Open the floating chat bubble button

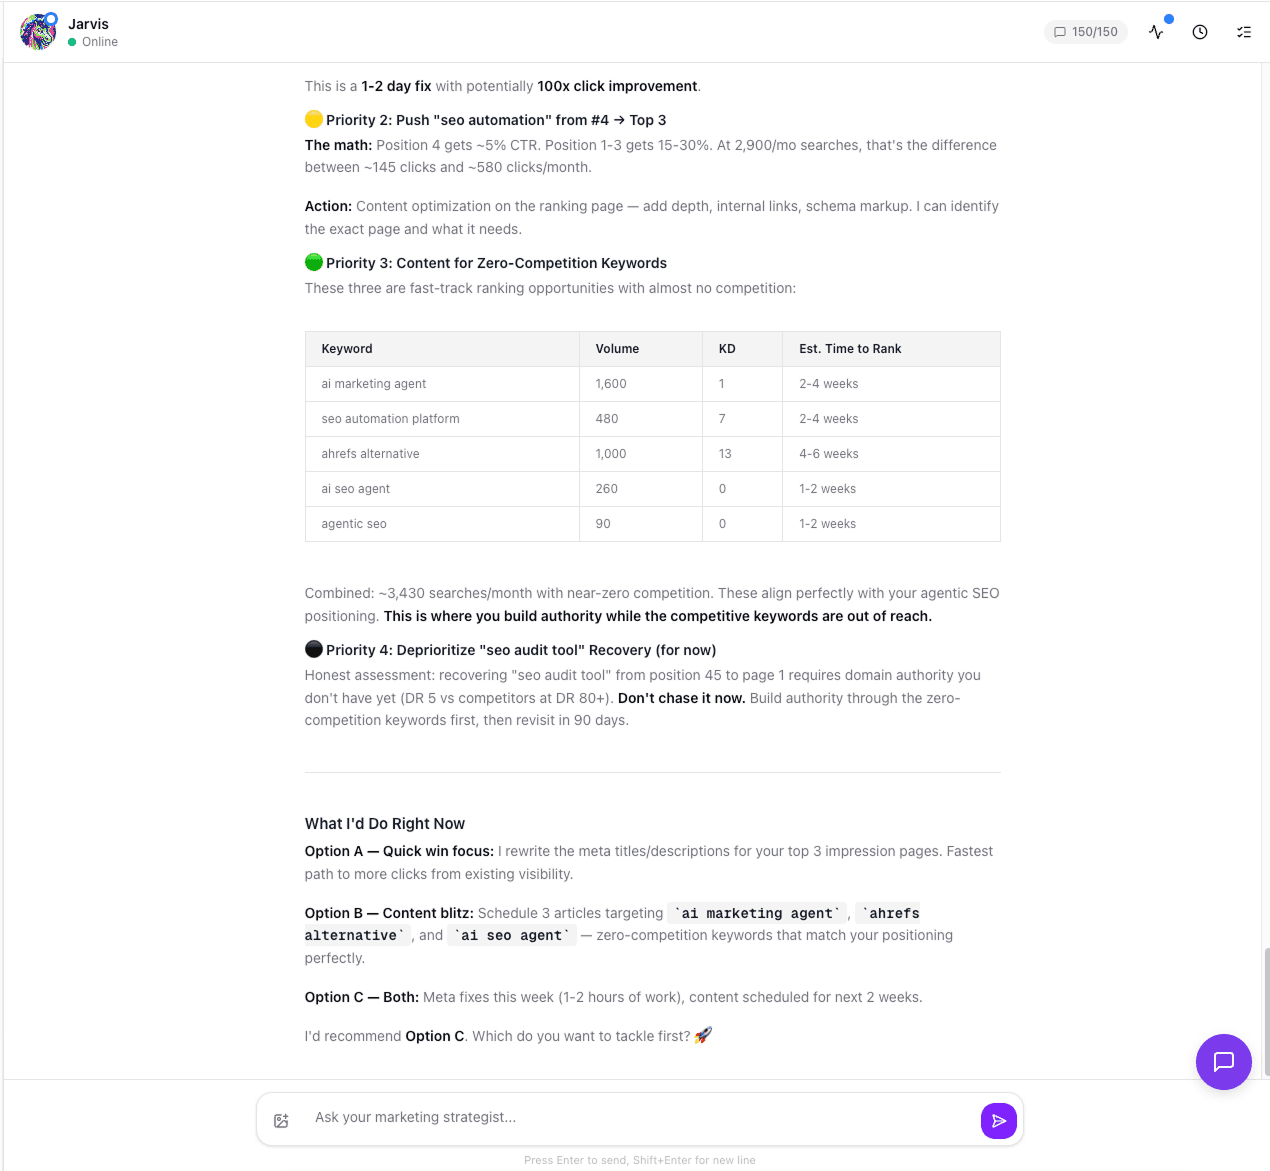1224,1062
